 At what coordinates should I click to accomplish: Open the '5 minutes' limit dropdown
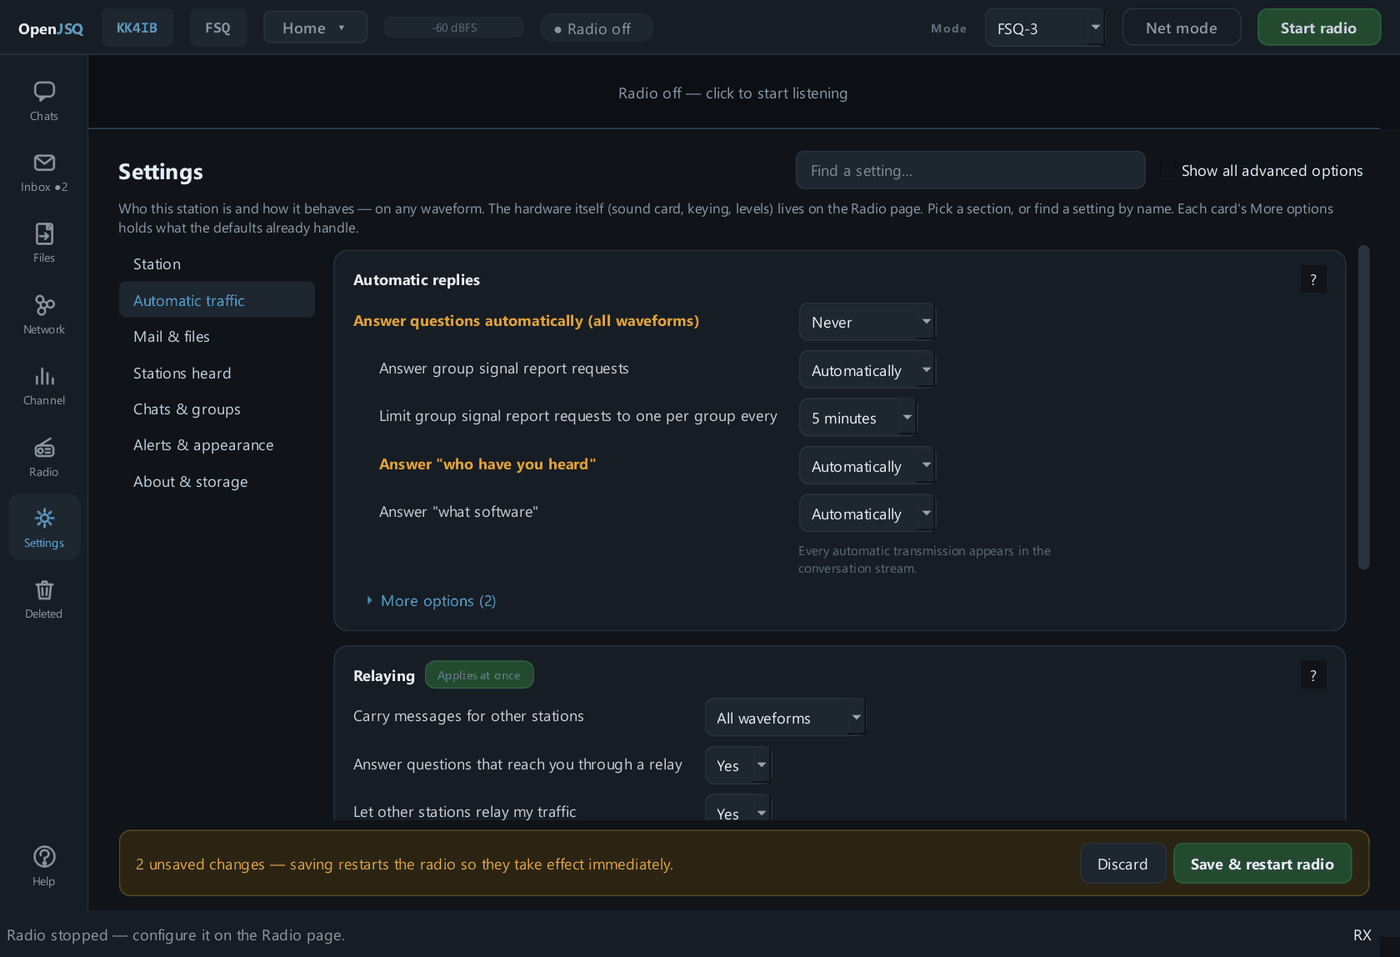point(858,418)
